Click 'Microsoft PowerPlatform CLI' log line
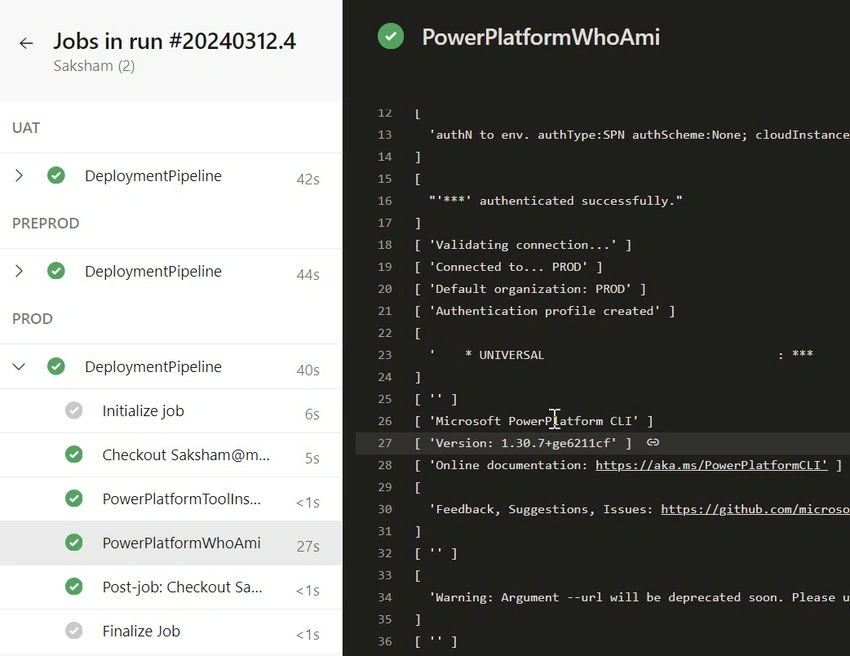 [x=534, y=421]
